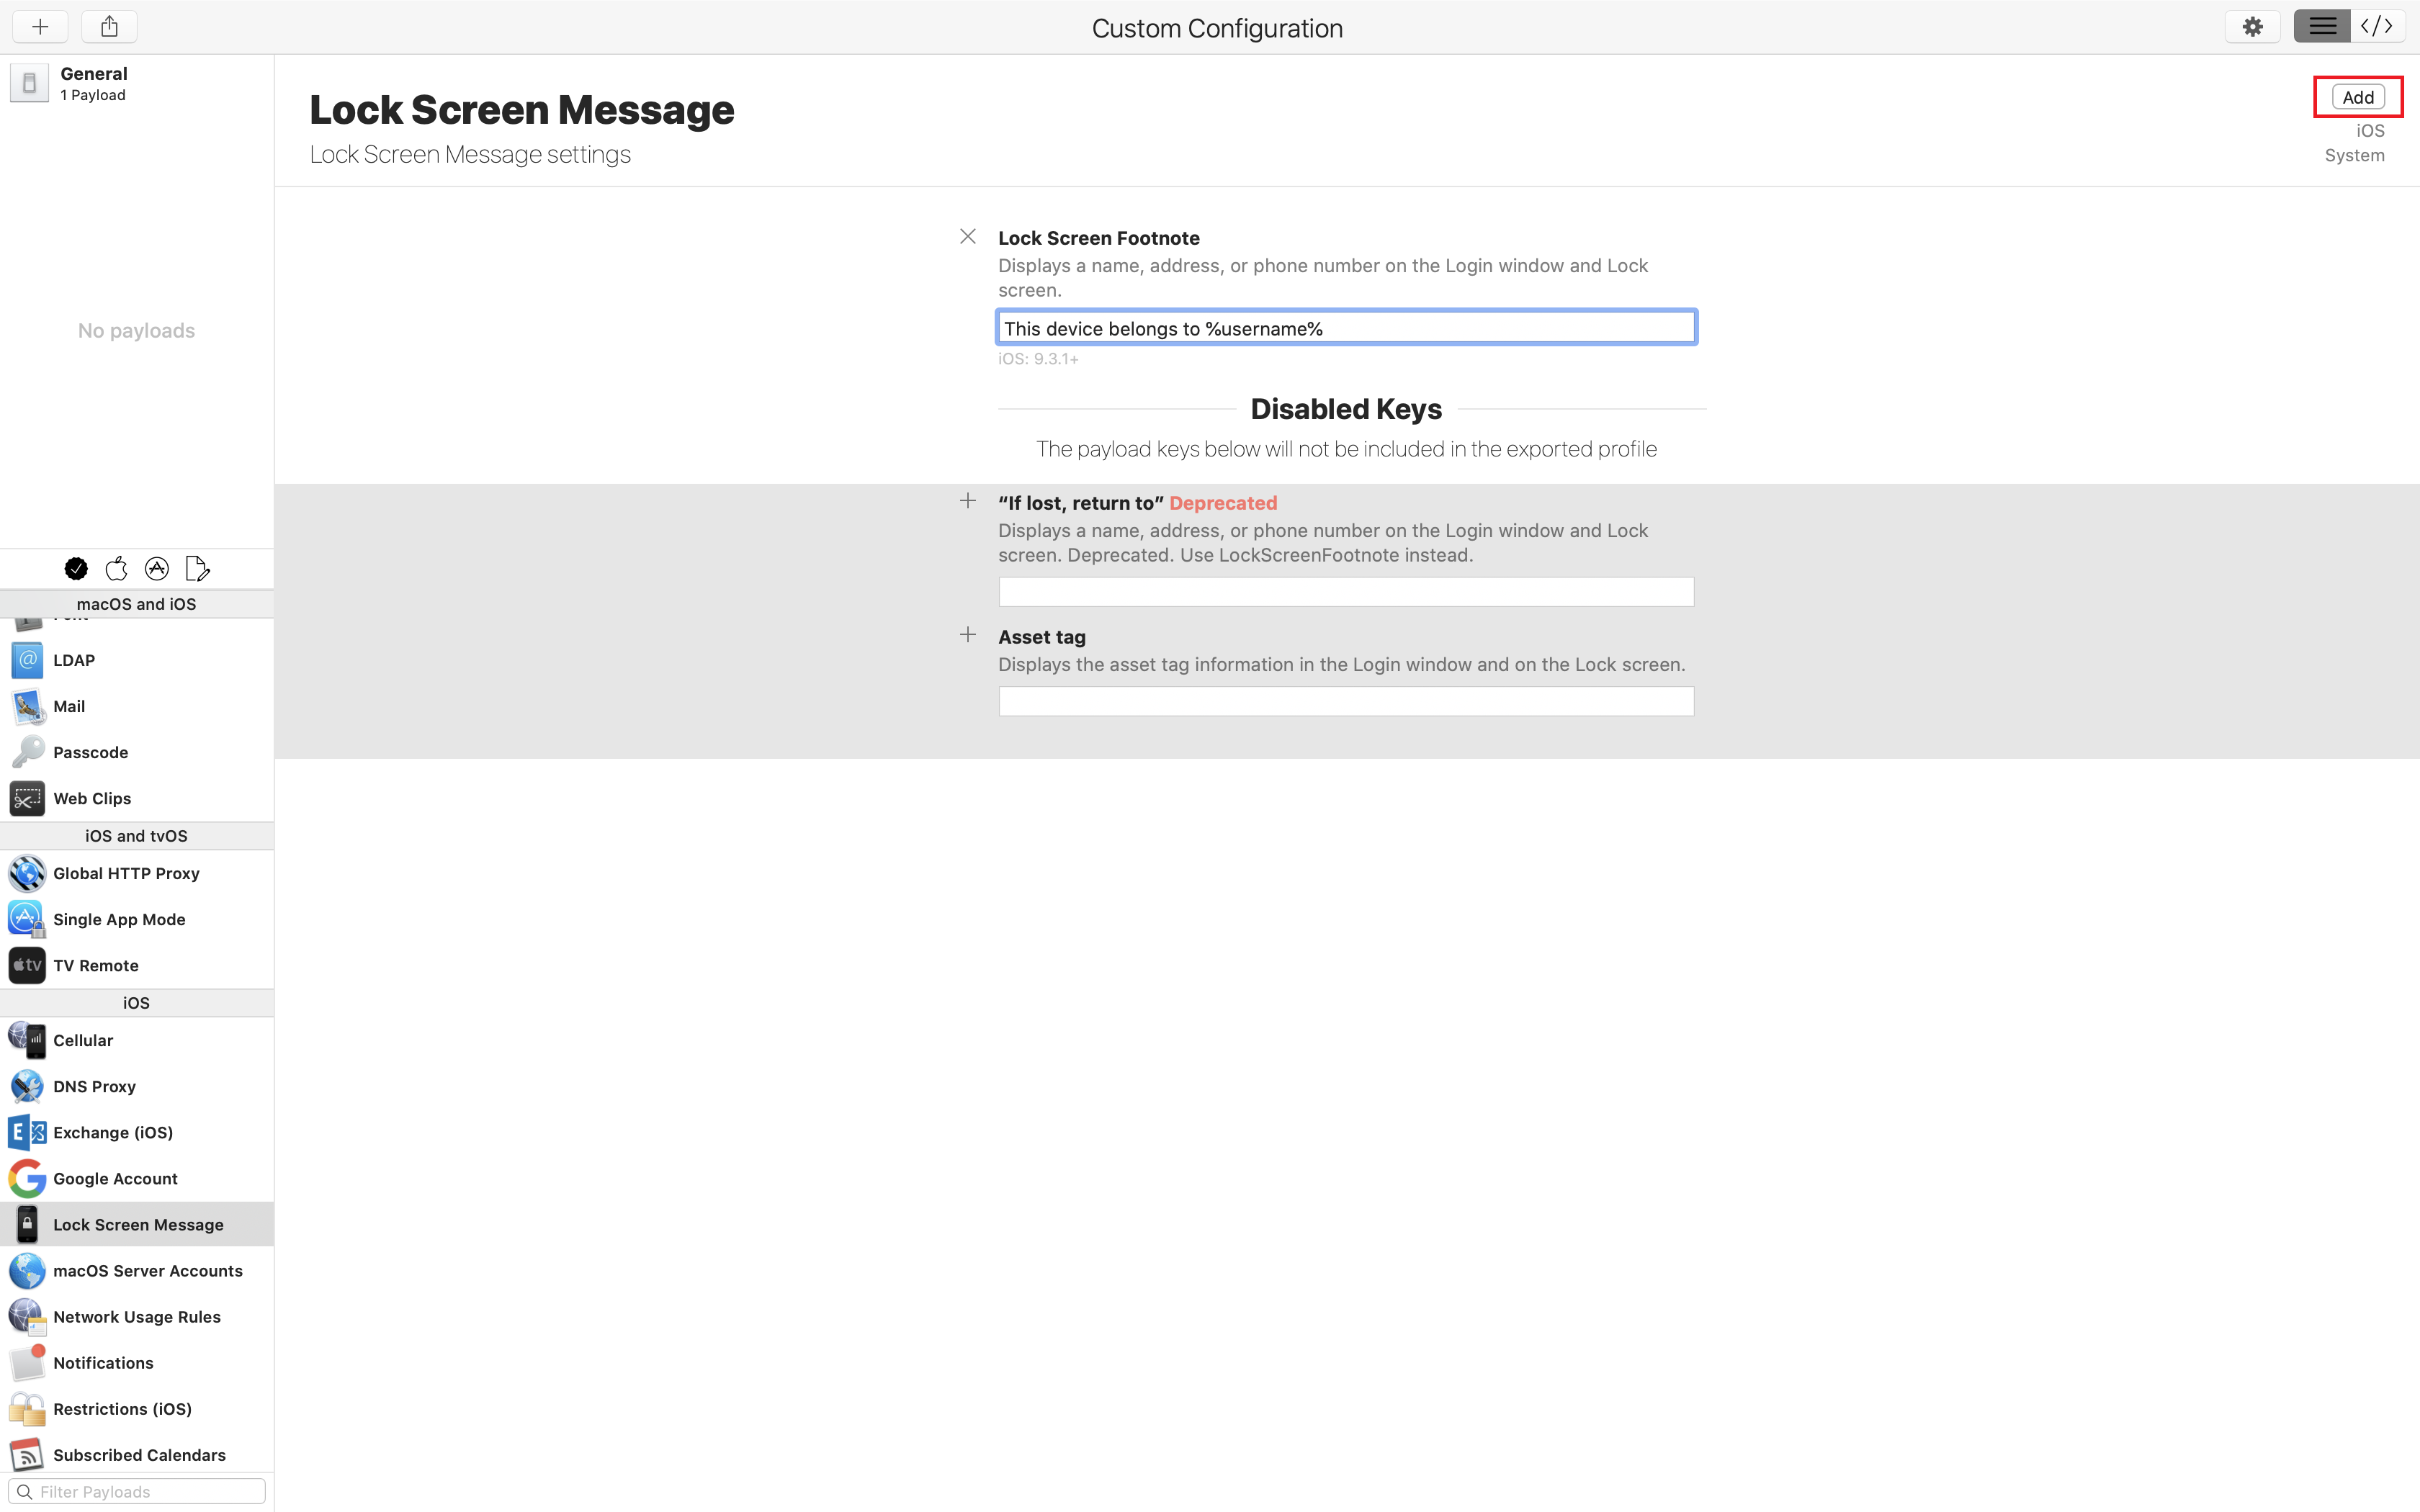Enable the Asset tag key
Viewport: 2420px width, 1512px height.
(x=967, y=635)
